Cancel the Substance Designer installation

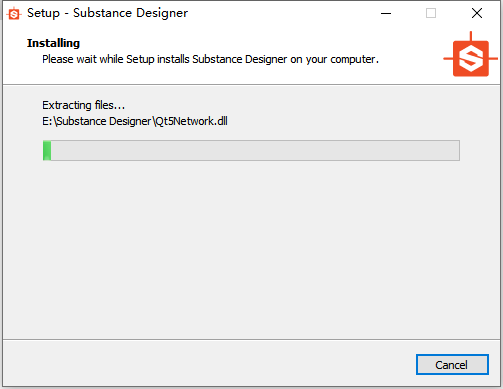coord(452,365)
